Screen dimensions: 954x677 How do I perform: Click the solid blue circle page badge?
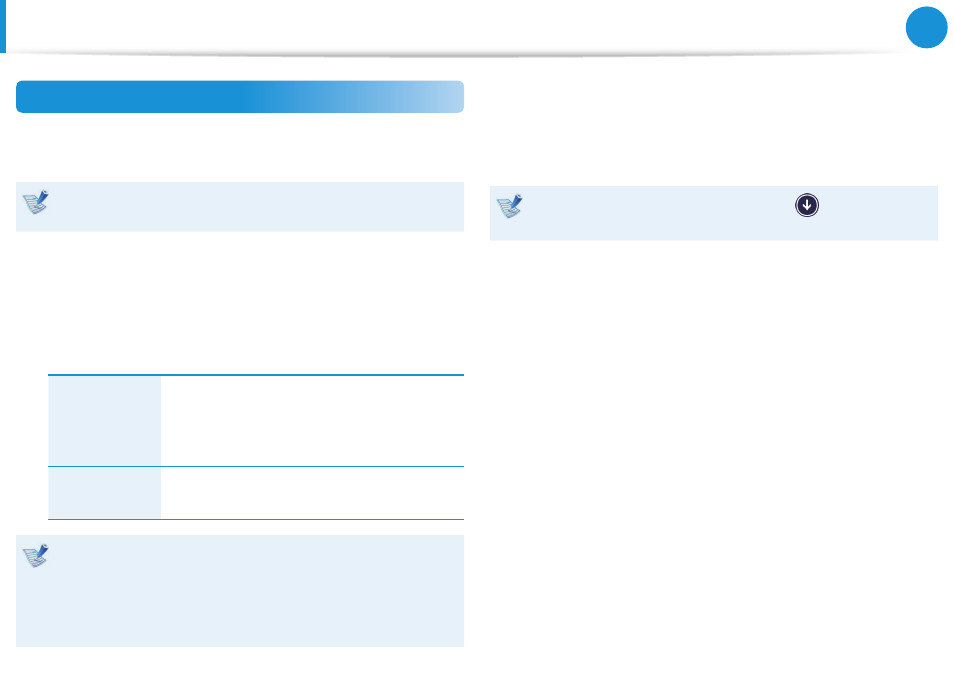click(x=926, y=27)
